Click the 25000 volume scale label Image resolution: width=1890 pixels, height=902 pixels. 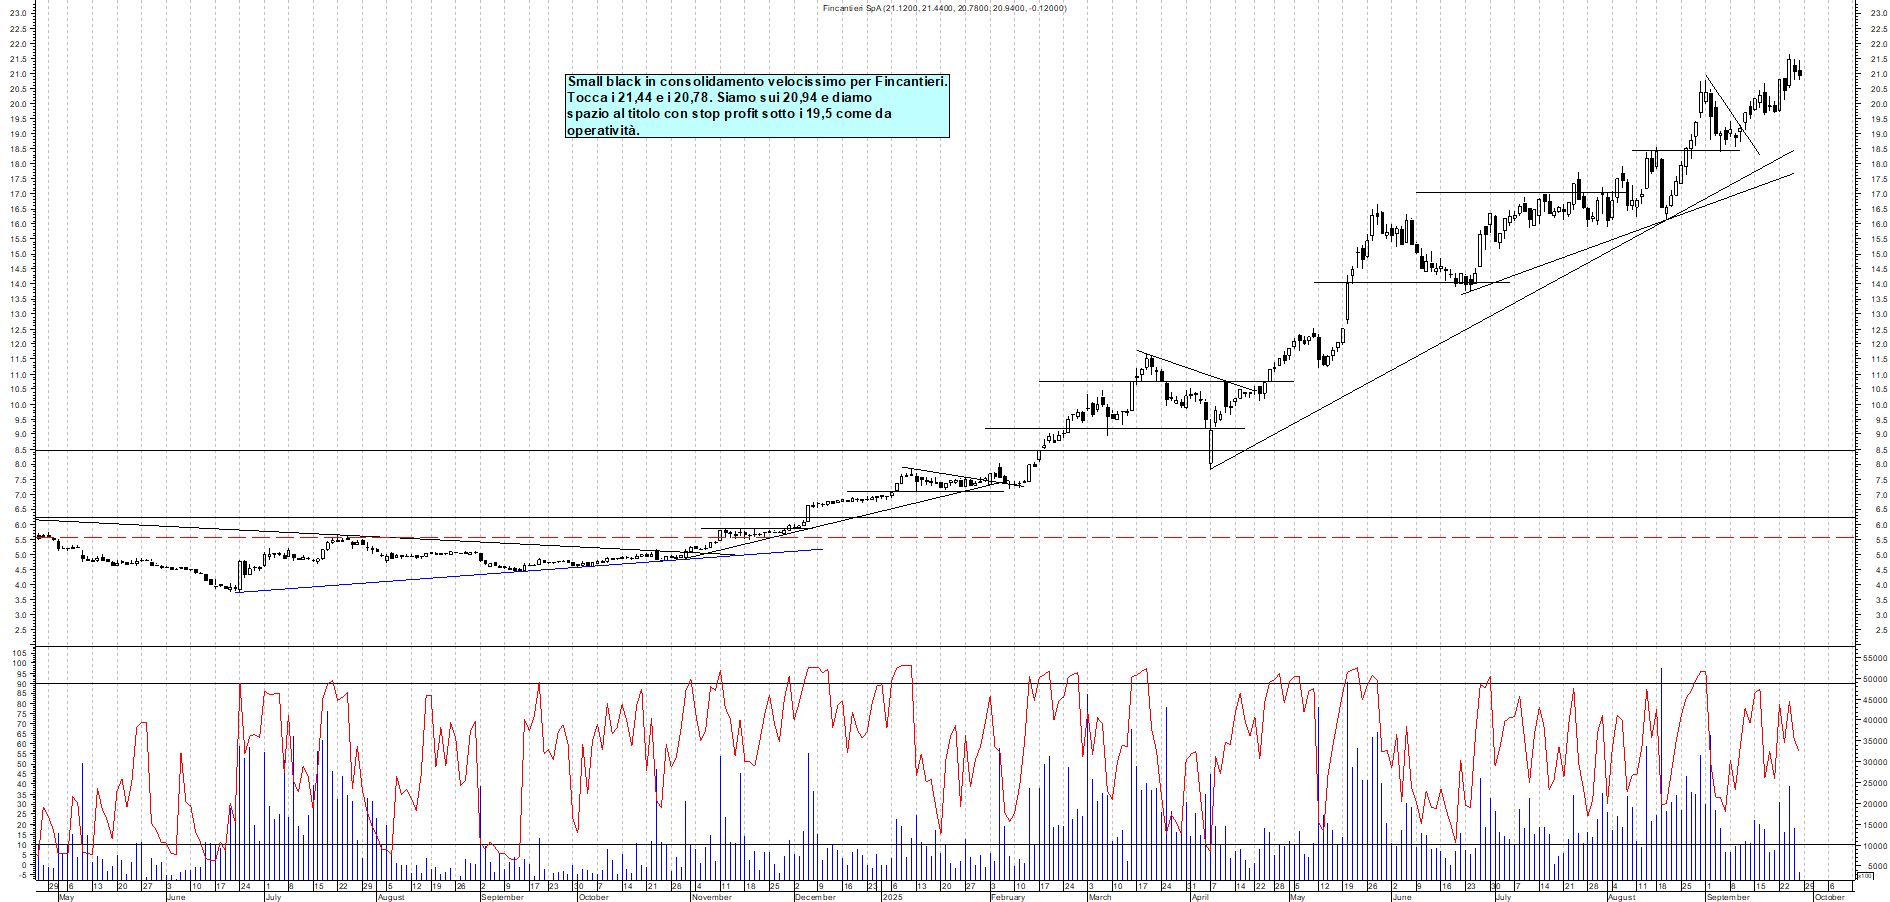point(1875,783)
